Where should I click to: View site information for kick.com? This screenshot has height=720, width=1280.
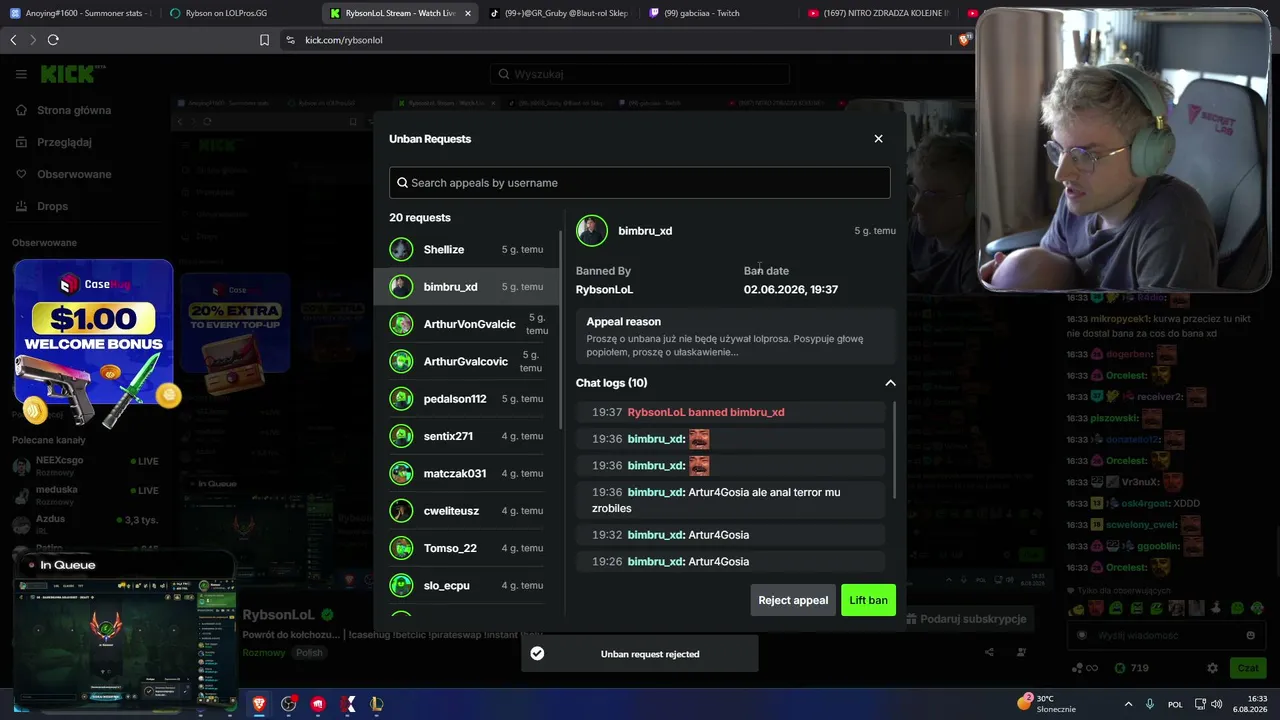pyautogui.click(x=290, y=40)
